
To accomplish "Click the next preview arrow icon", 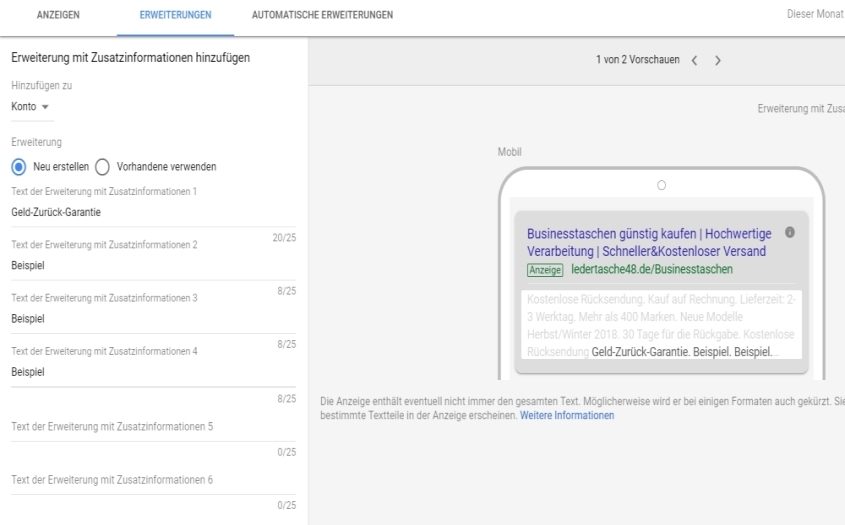I will click(718, 61).
